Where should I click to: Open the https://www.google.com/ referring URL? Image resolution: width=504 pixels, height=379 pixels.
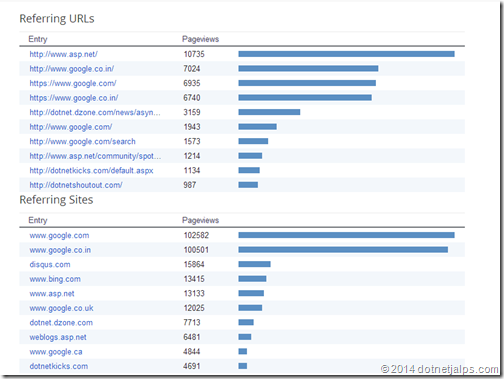click(x=73, y=83)
